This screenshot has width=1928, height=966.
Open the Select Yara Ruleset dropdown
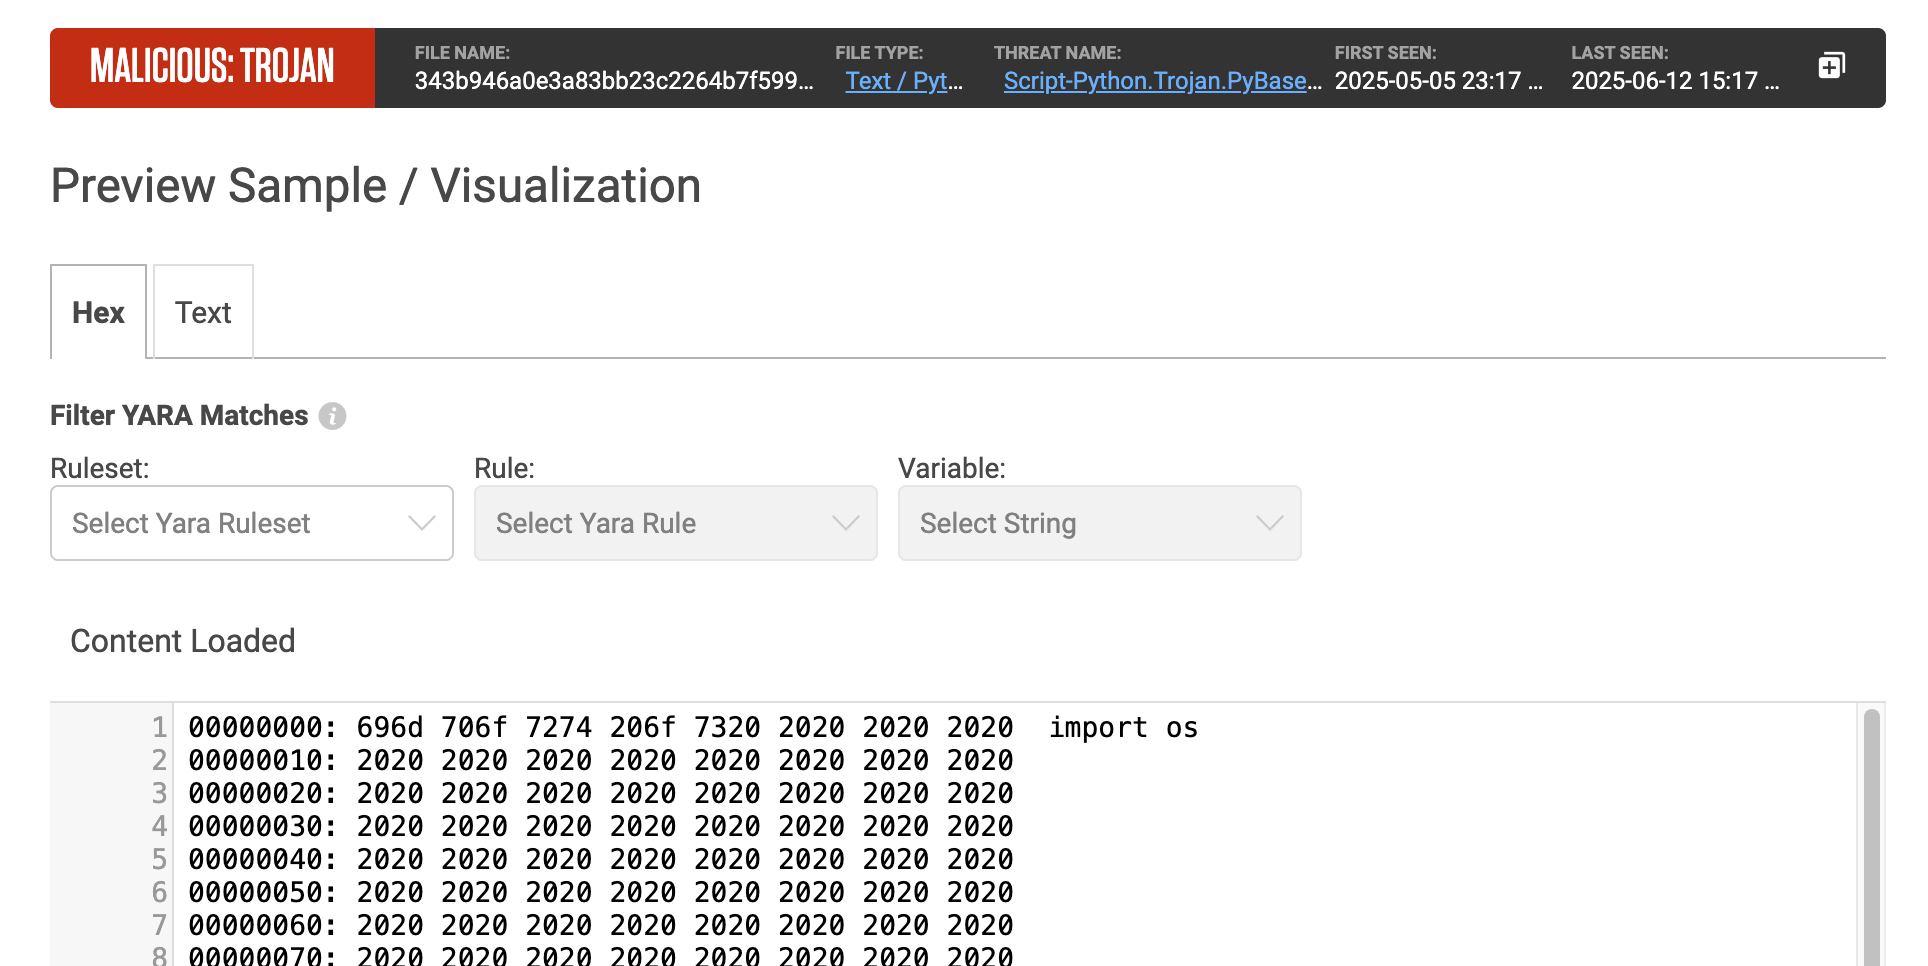point(252,523)
